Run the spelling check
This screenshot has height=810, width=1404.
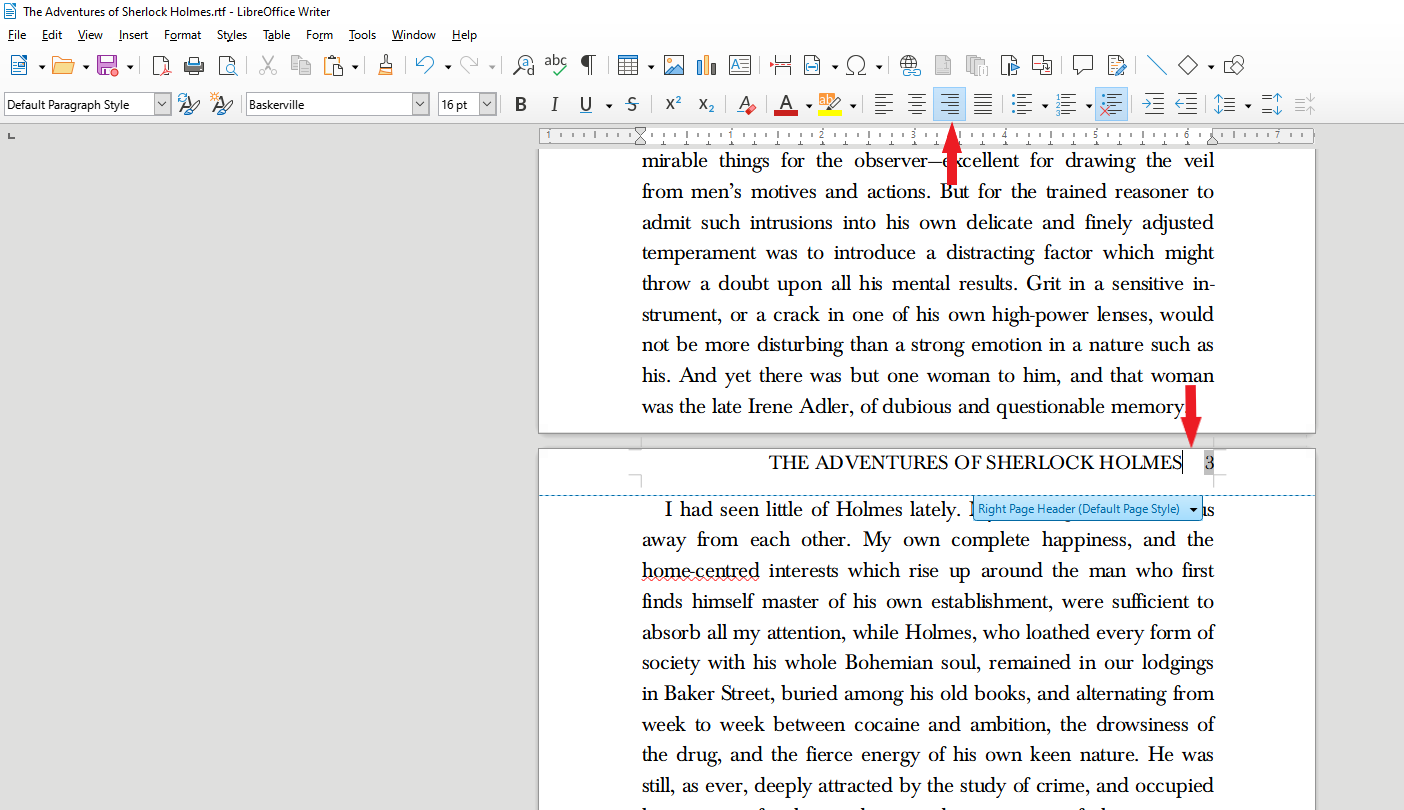[x=556, y=66]
